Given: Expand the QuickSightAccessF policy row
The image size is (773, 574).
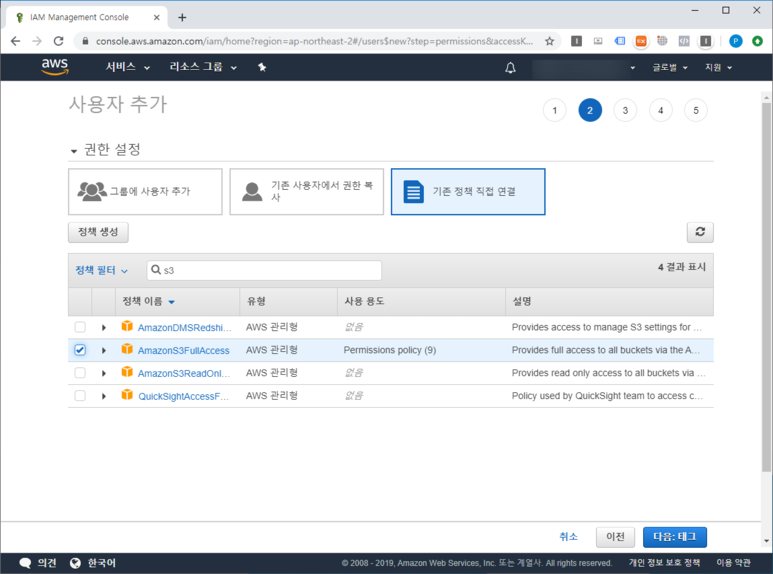Looking at the screenshot, I should (x=104, y=396).
